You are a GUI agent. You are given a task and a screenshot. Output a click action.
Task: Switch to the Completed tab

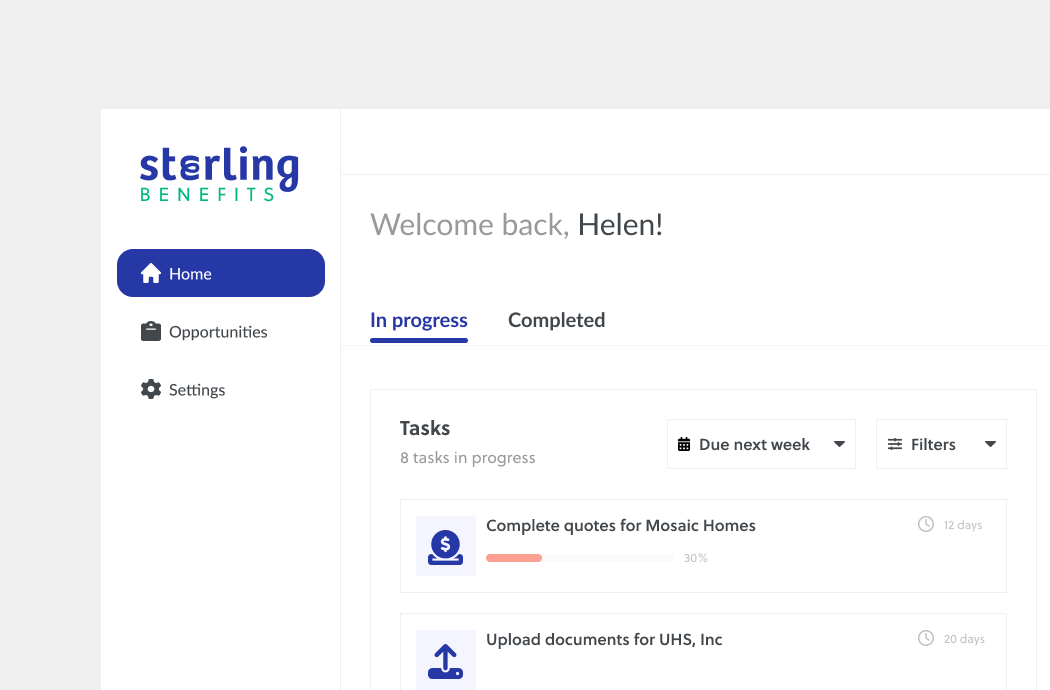(556, 320)
